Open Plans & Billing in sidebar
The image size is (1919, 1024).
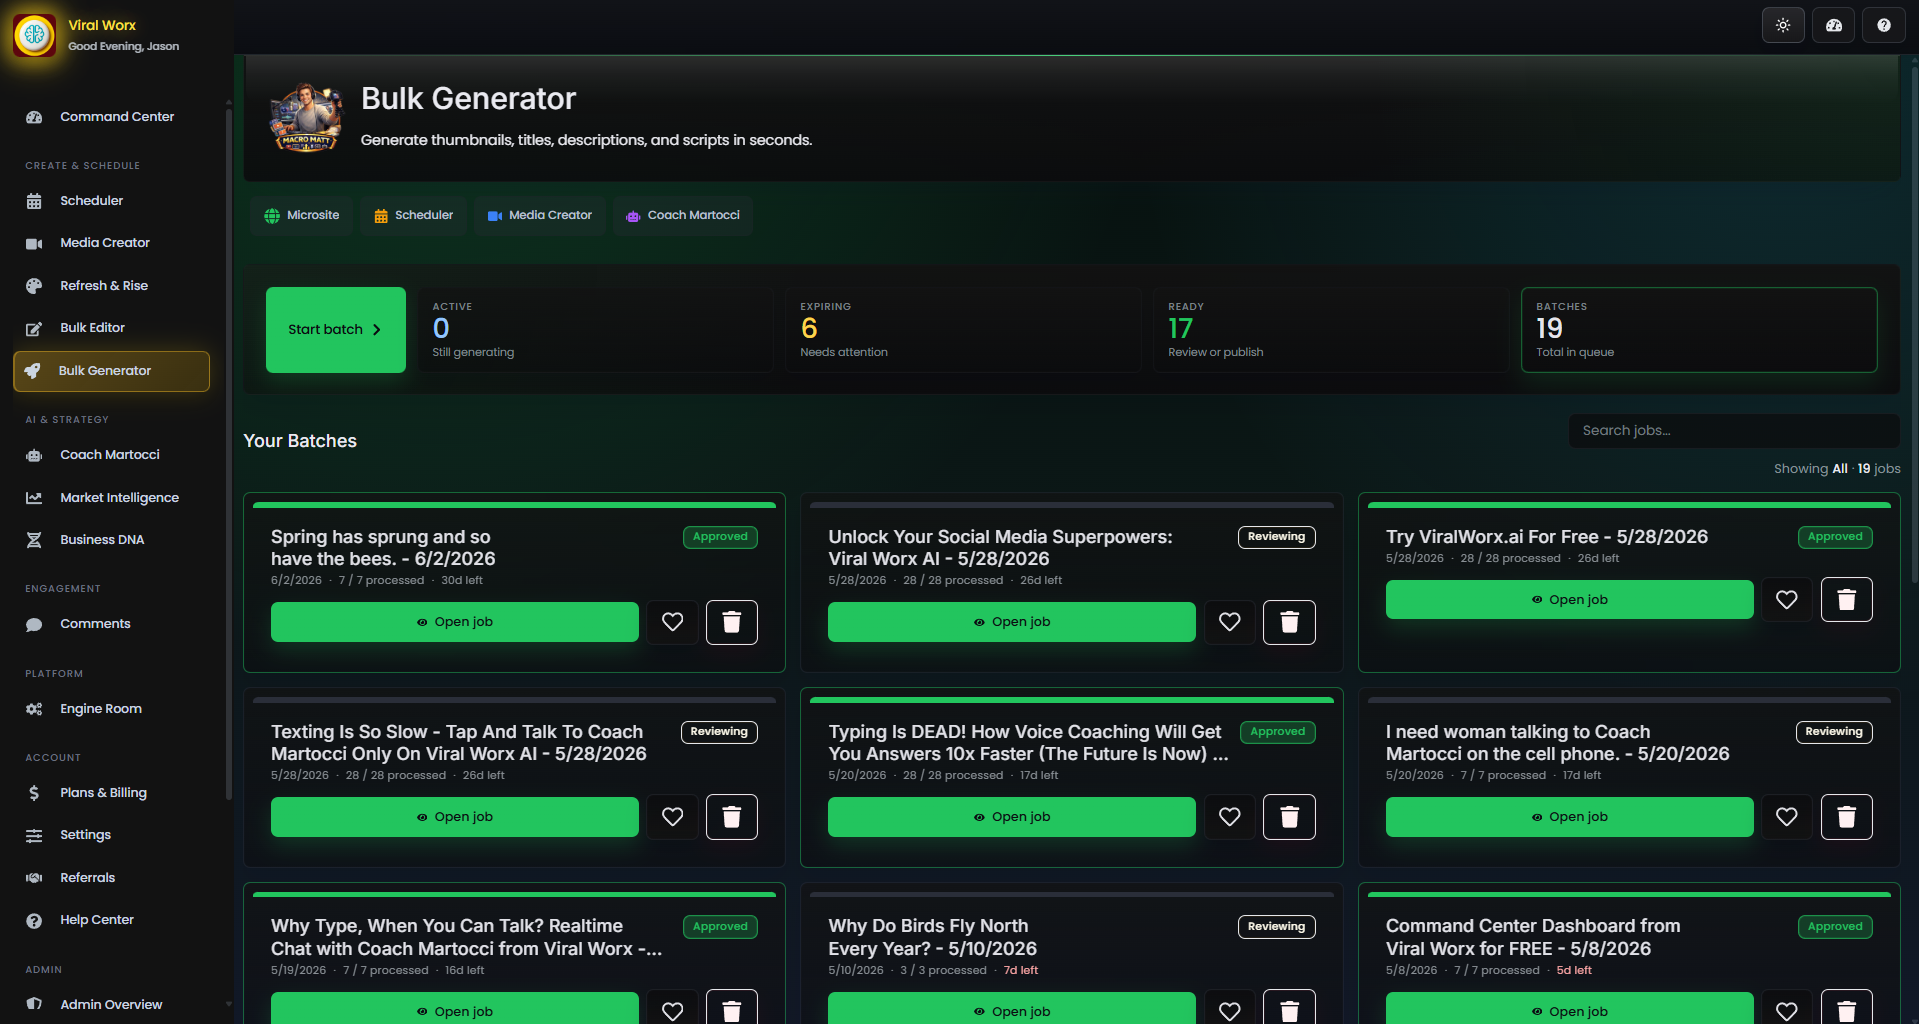[x=112, y=793]
